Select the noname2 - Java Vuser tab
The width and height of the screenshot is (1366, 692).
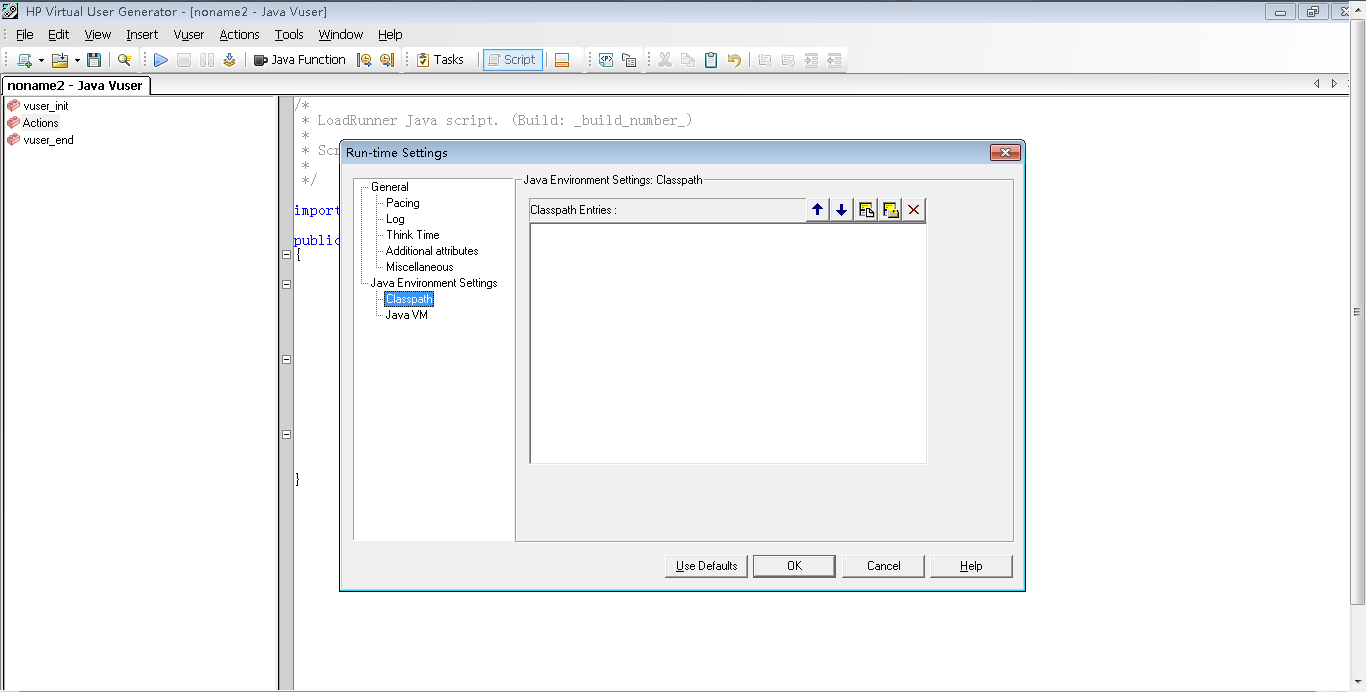tap(75, 85)
